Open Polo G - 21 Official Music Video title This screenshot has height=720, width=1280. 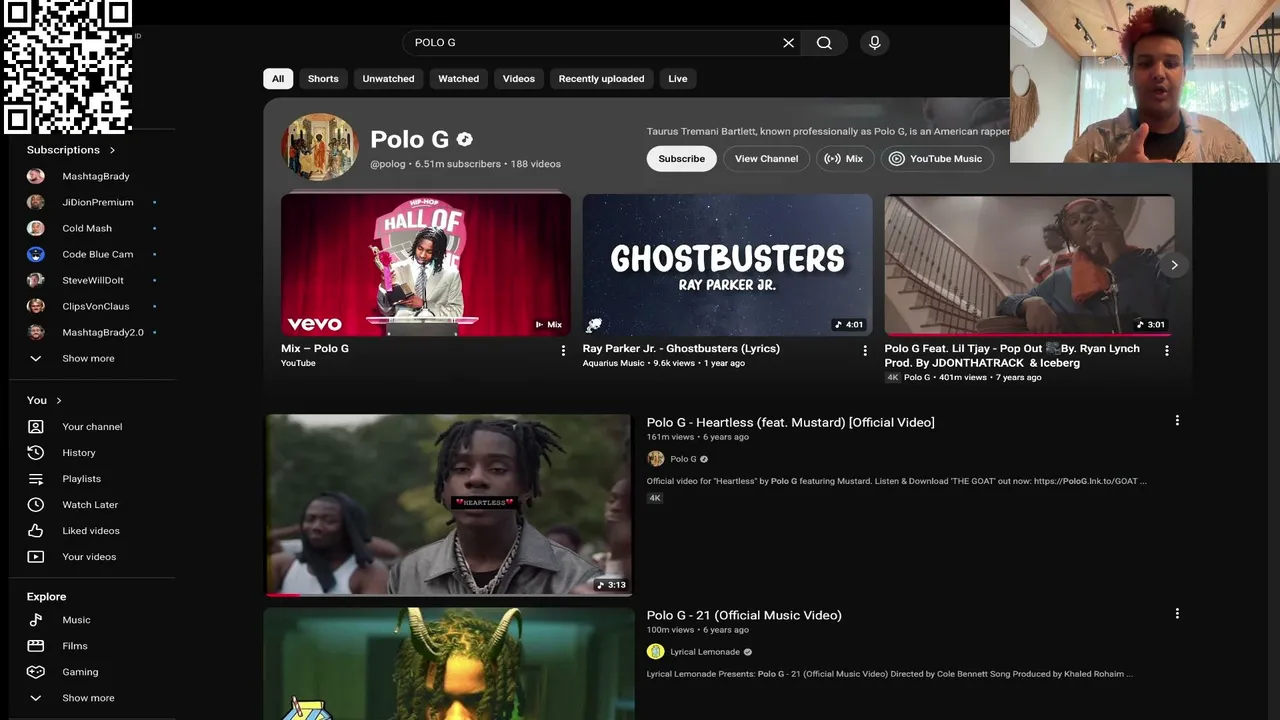[x=744, y=615]
